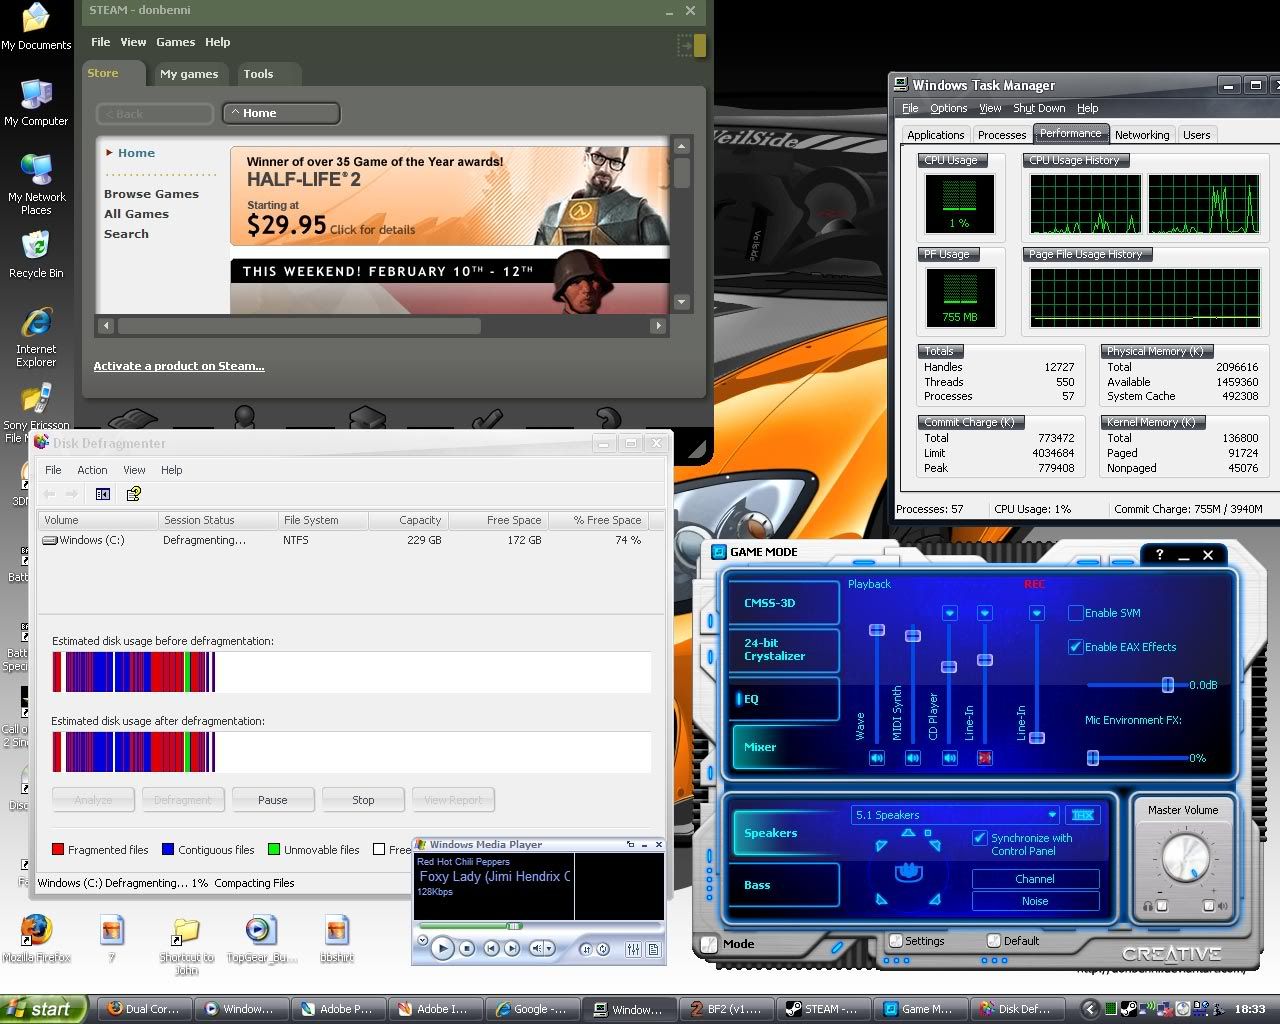Toggle shuffle in Windows Media Player
This screenshot has width=1280, height=1024.
[586, 949]
